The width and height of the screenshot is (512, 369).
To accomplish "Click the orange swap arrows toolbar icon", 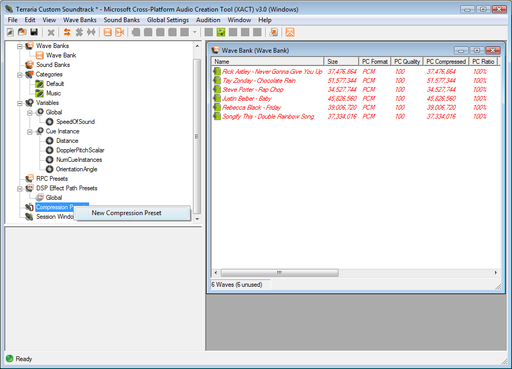I will 67,32.
